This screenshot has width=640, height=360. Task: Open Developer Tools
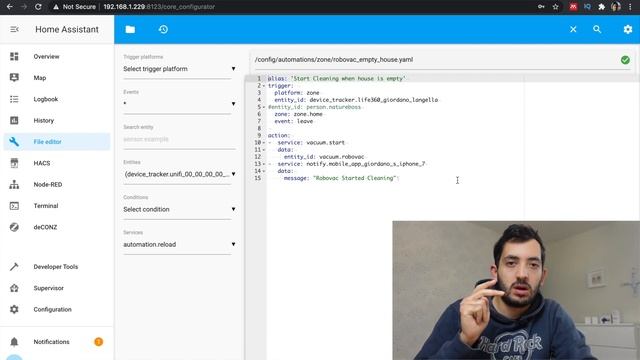[56, 267]
